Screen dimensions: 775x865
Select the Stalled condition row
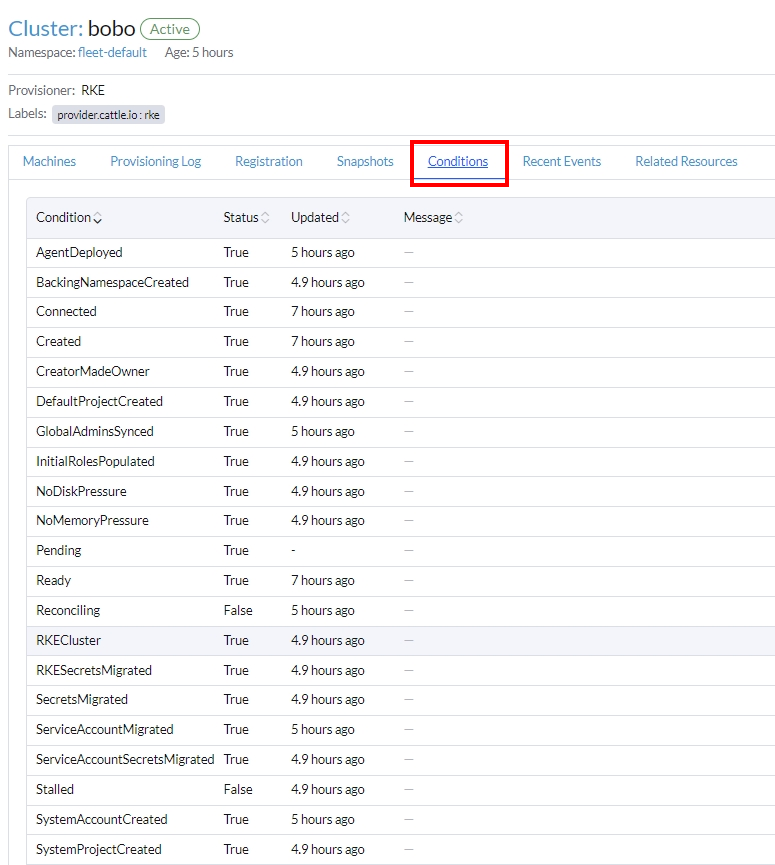(400, 789)
